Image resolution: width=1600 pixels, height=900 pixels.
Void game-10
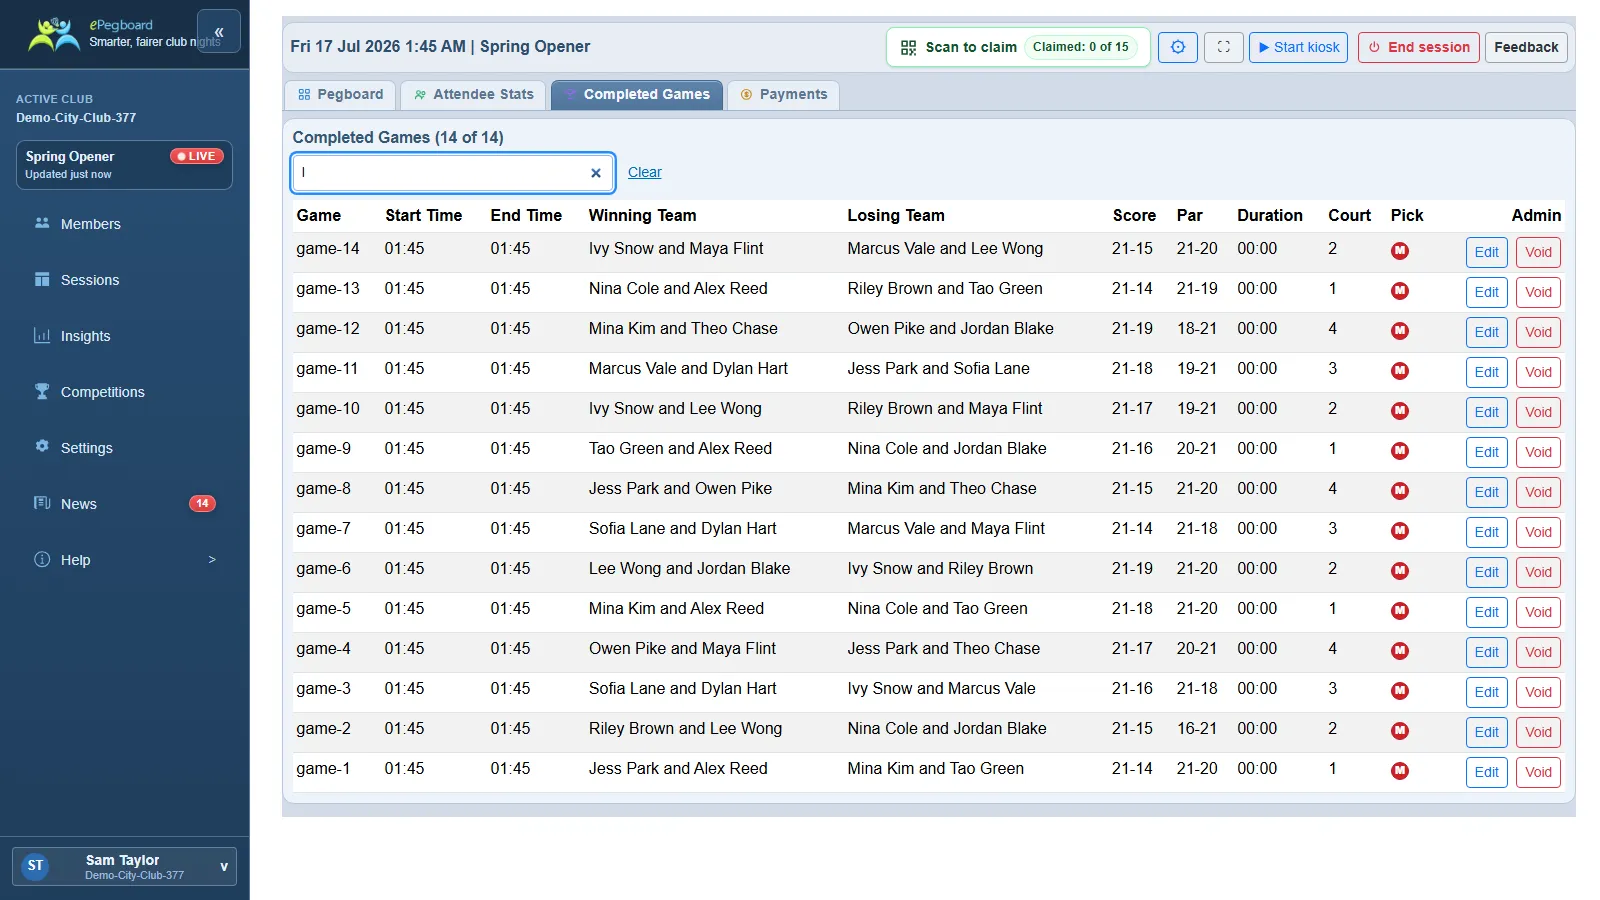coord(1538,412)
